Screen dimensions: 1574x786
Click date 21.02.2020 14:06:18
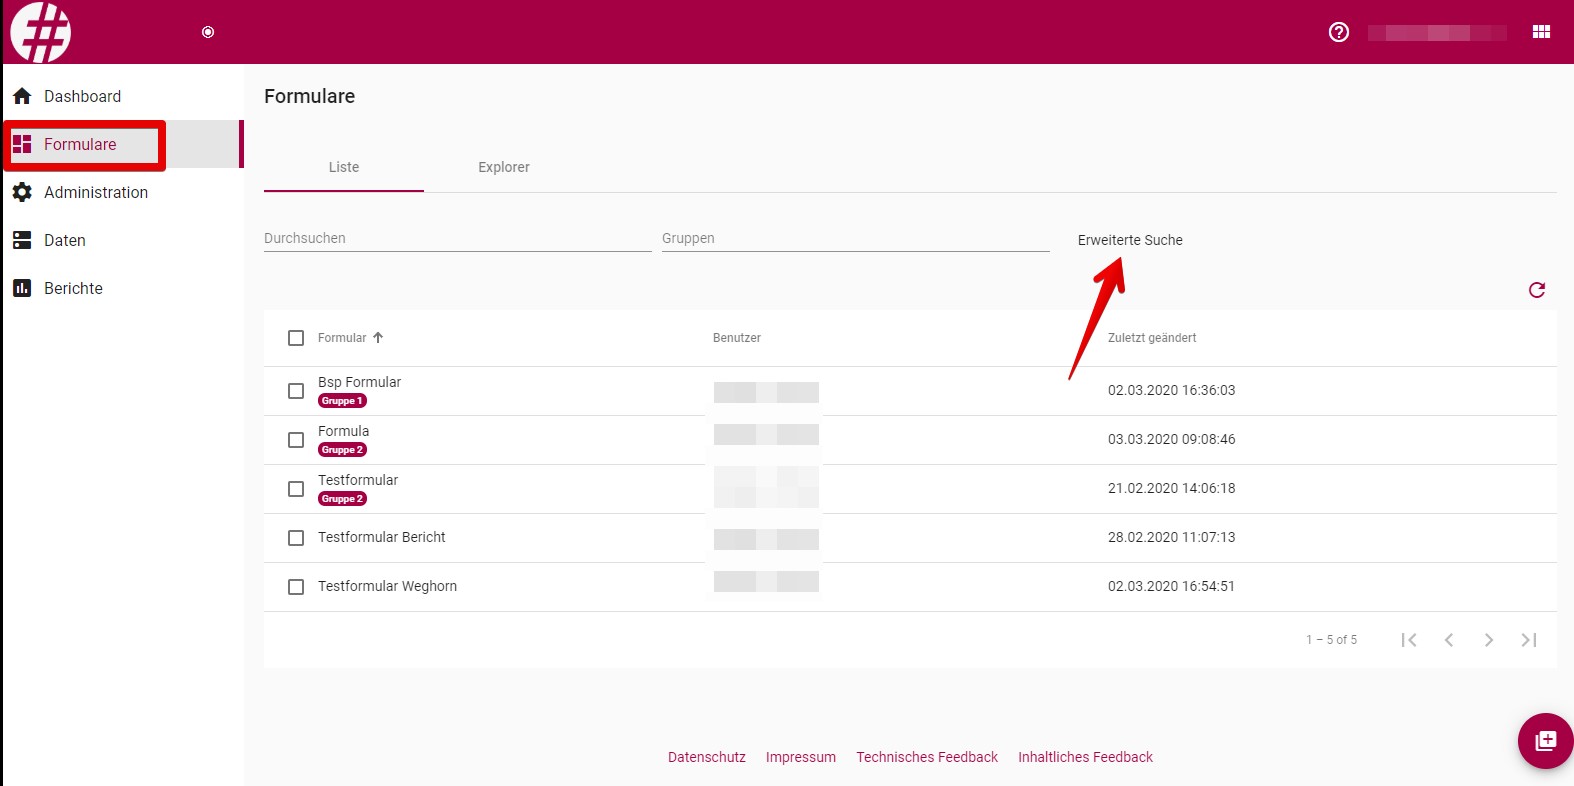pos(1171,488)
